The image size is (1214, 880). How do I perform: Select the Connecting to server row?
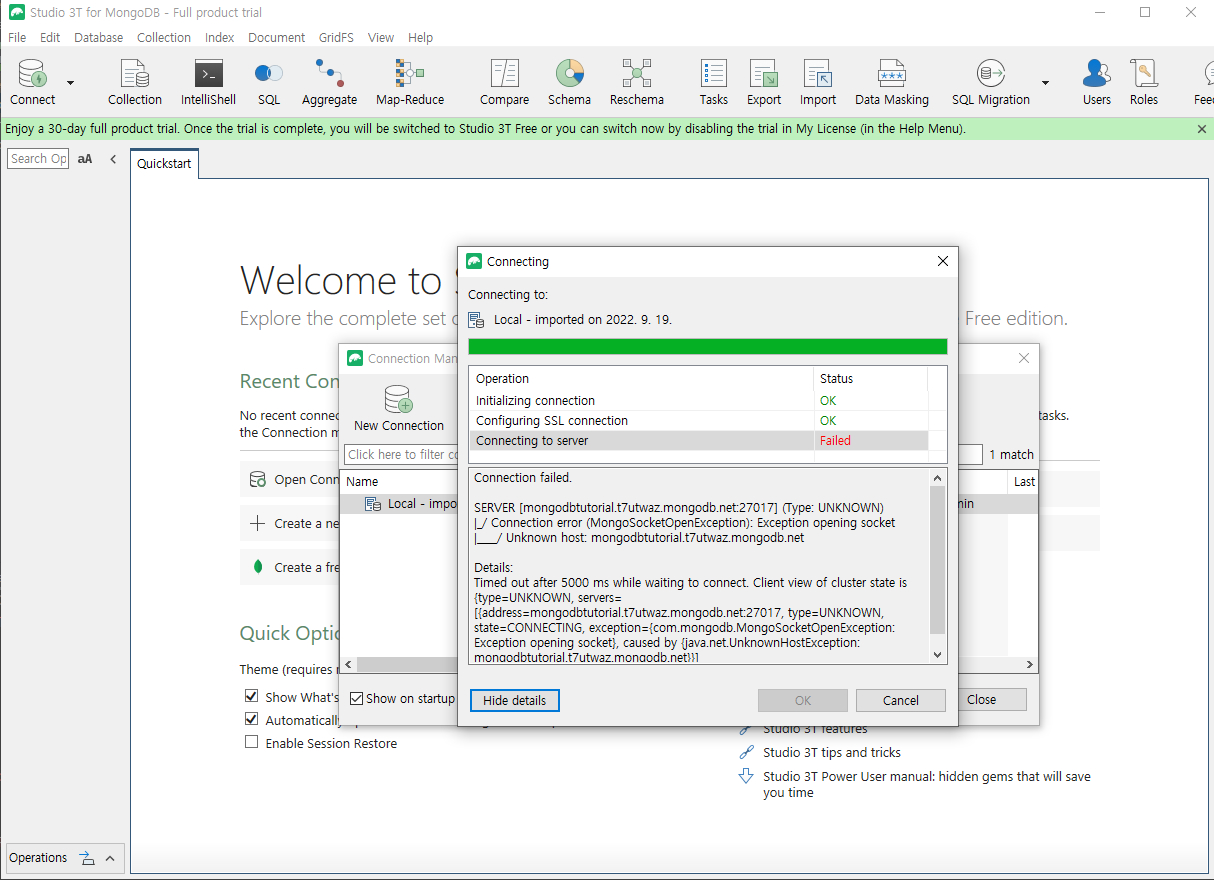click(x=698, y=440)
